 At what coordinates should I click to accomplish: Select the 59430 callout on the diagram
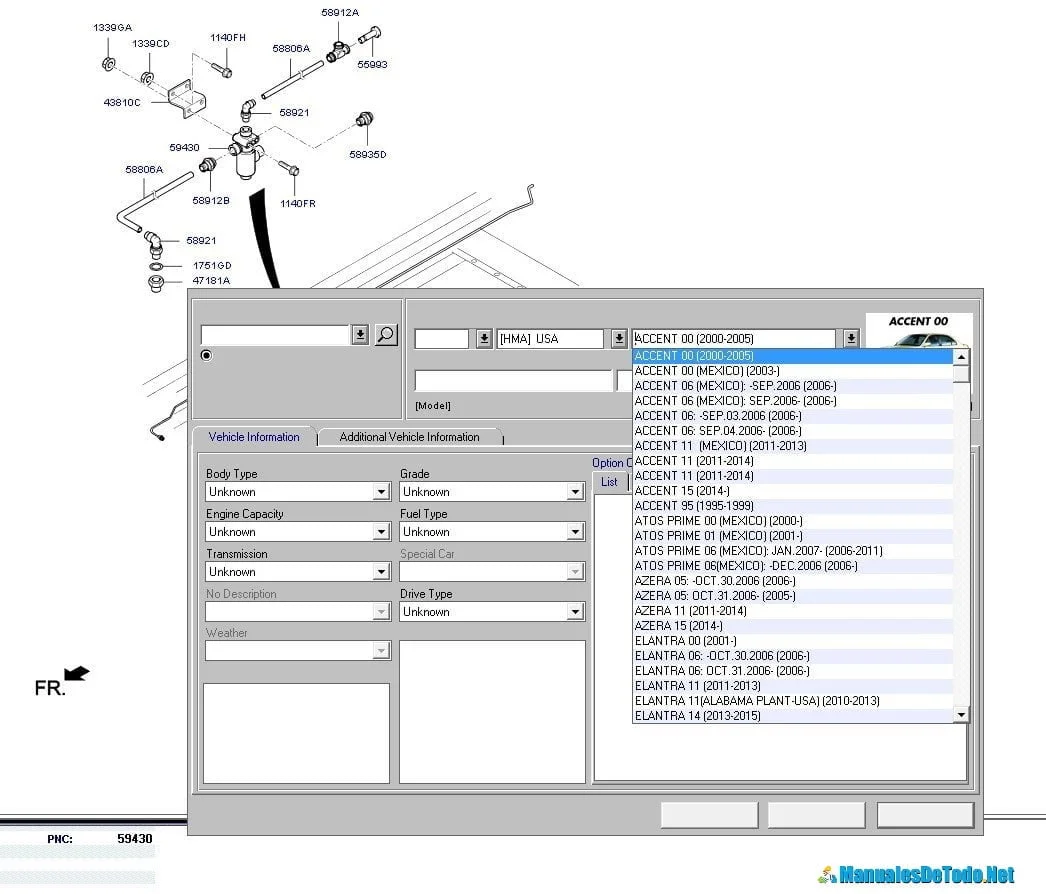pos(184,147)
